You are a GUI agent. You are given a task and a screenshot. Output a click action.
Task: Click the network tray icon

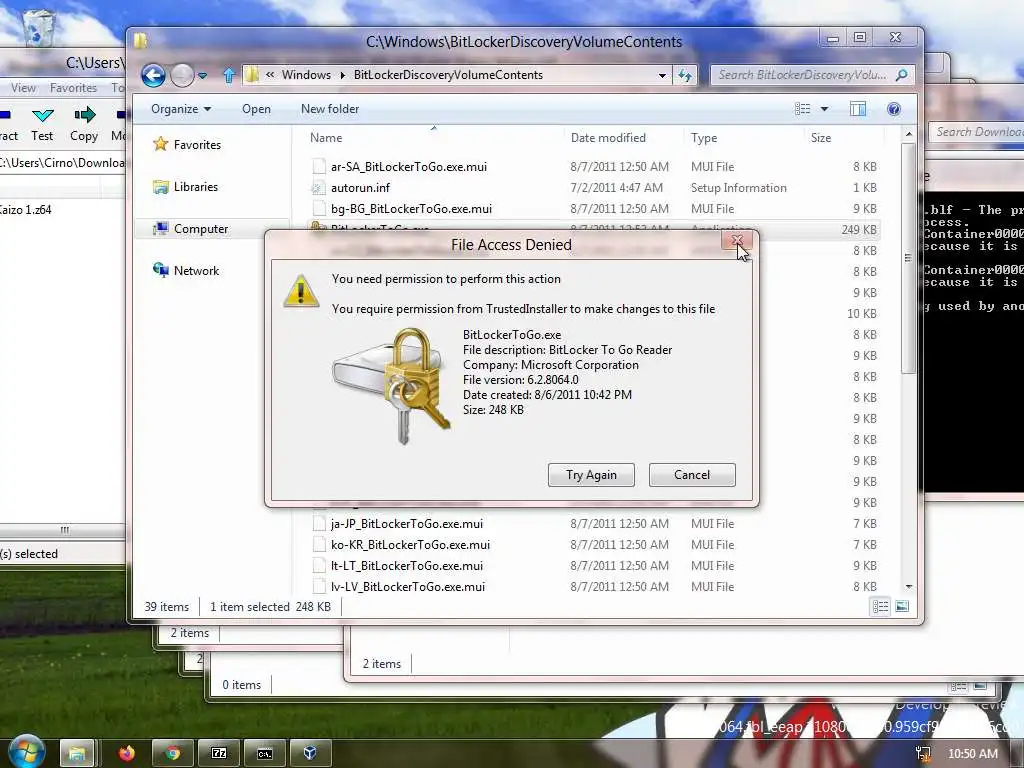coord(923,754)
